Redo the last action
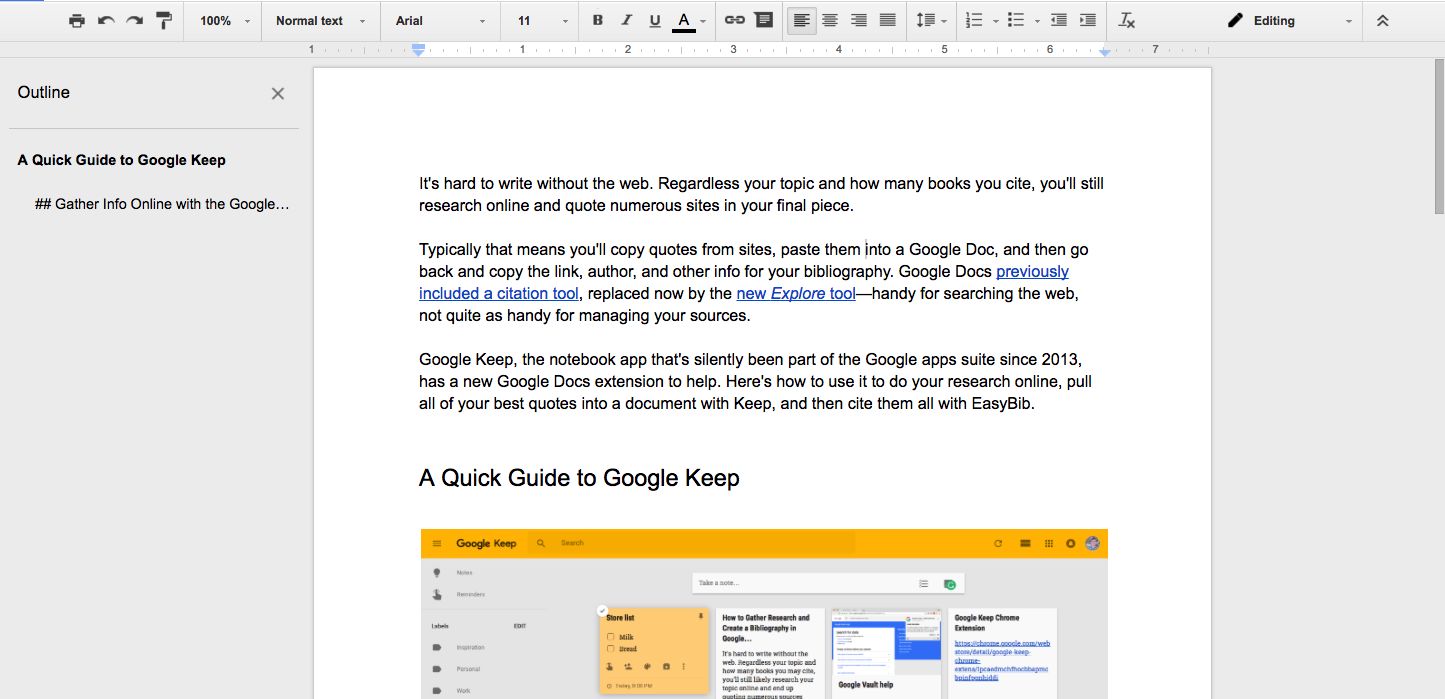 (134, 20)
